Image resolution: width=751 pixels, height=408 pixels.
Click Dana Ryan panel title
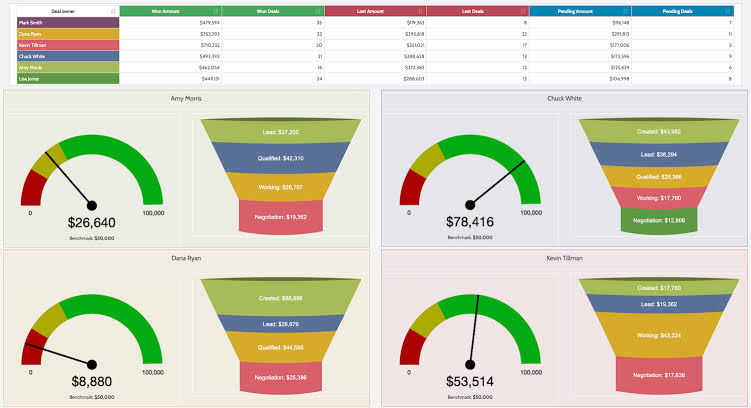[x=187, y=258]
